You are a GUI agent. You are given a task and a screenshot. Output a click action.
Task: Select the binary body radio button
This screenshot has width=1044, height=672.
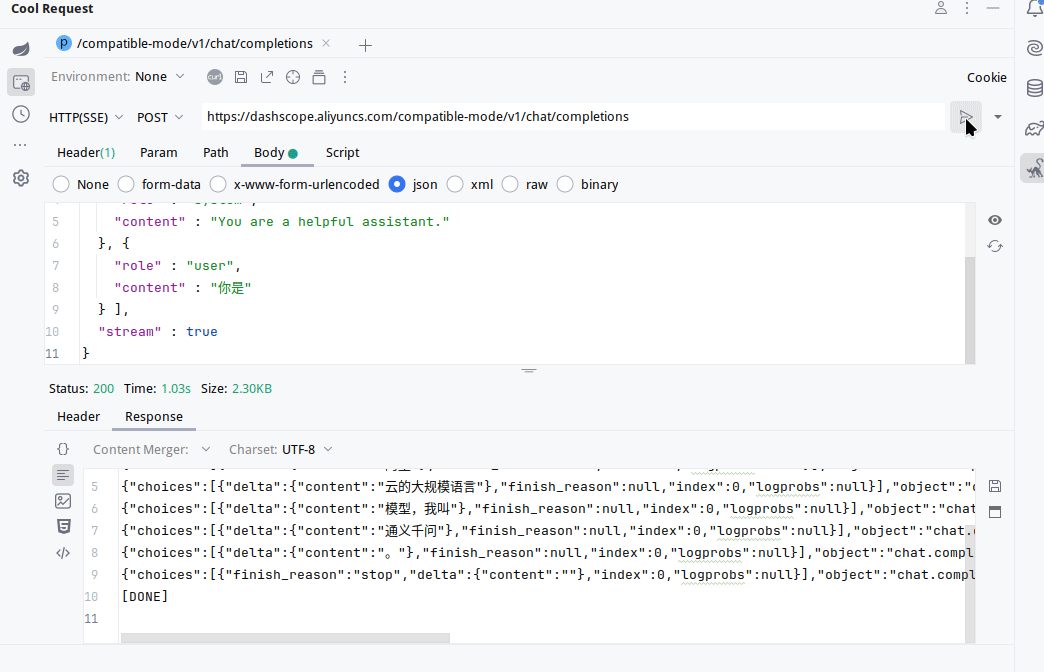coord(565,184)
